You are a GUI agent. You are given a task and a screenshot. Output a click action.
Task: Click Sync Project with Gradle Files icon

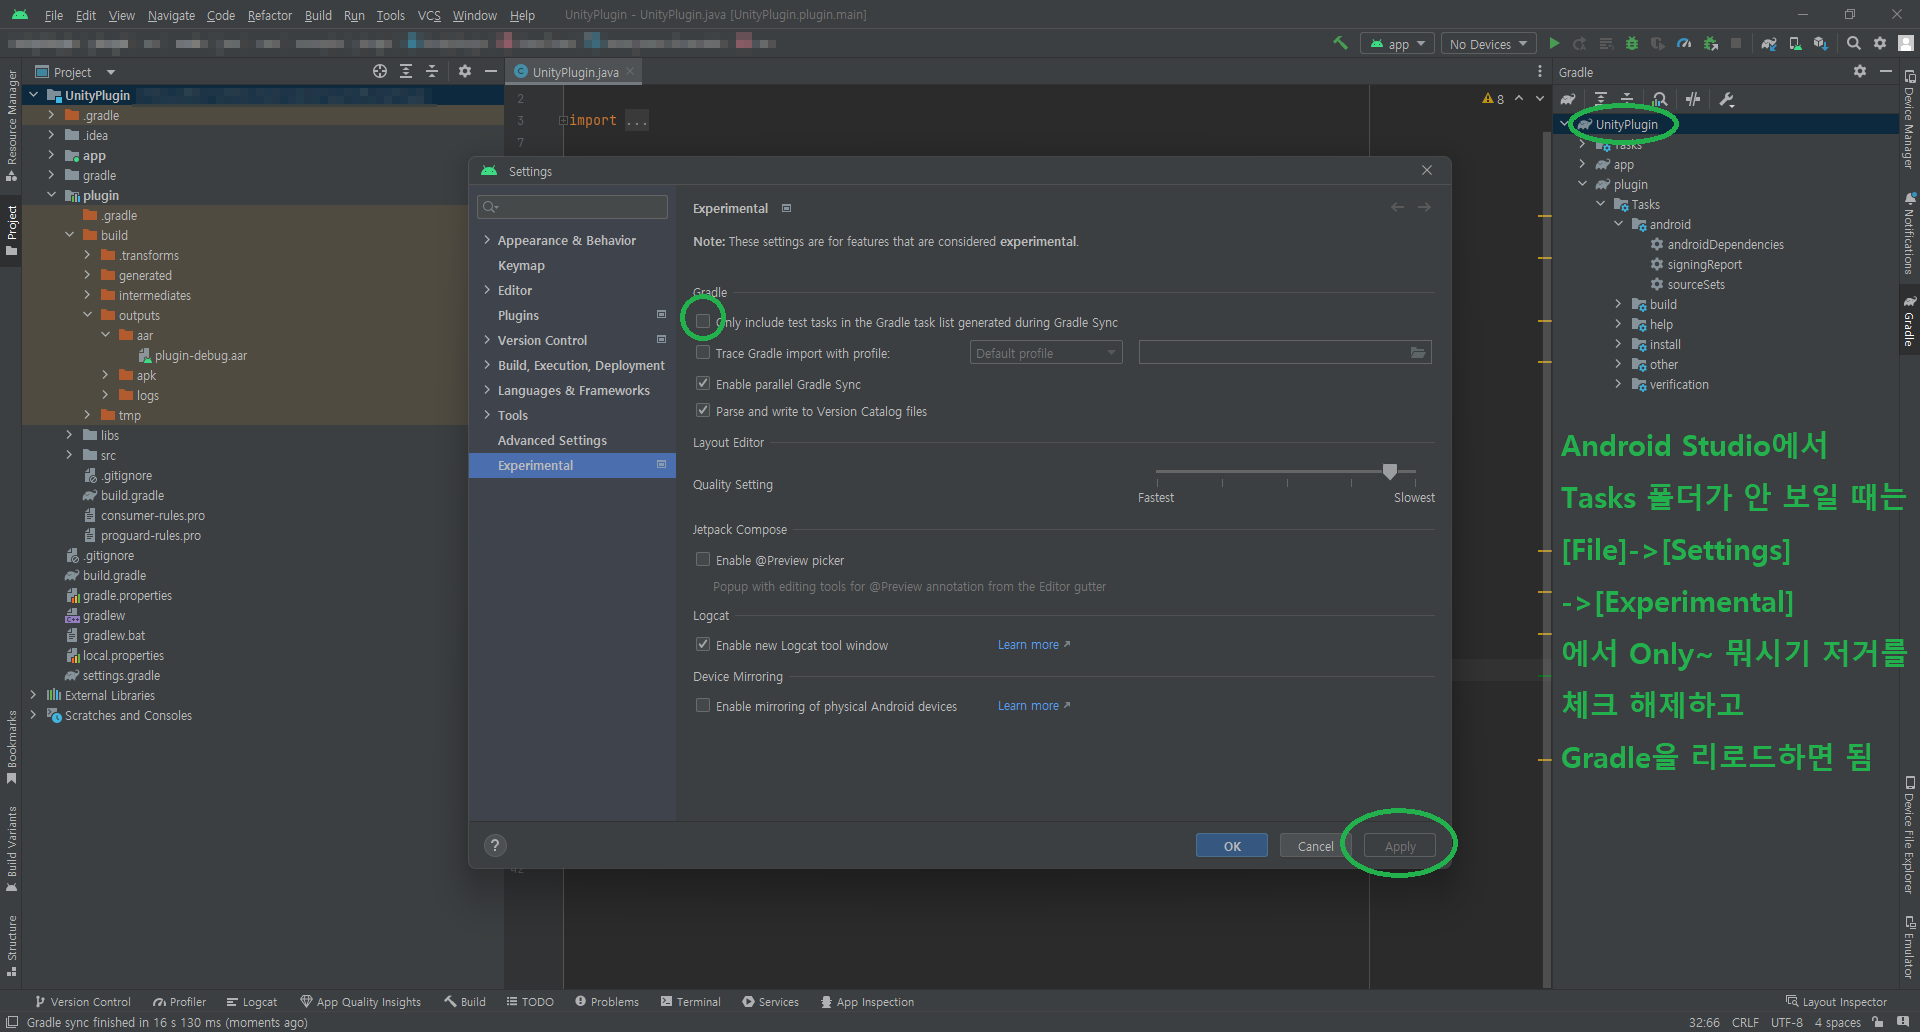[x=1769, y=43]
